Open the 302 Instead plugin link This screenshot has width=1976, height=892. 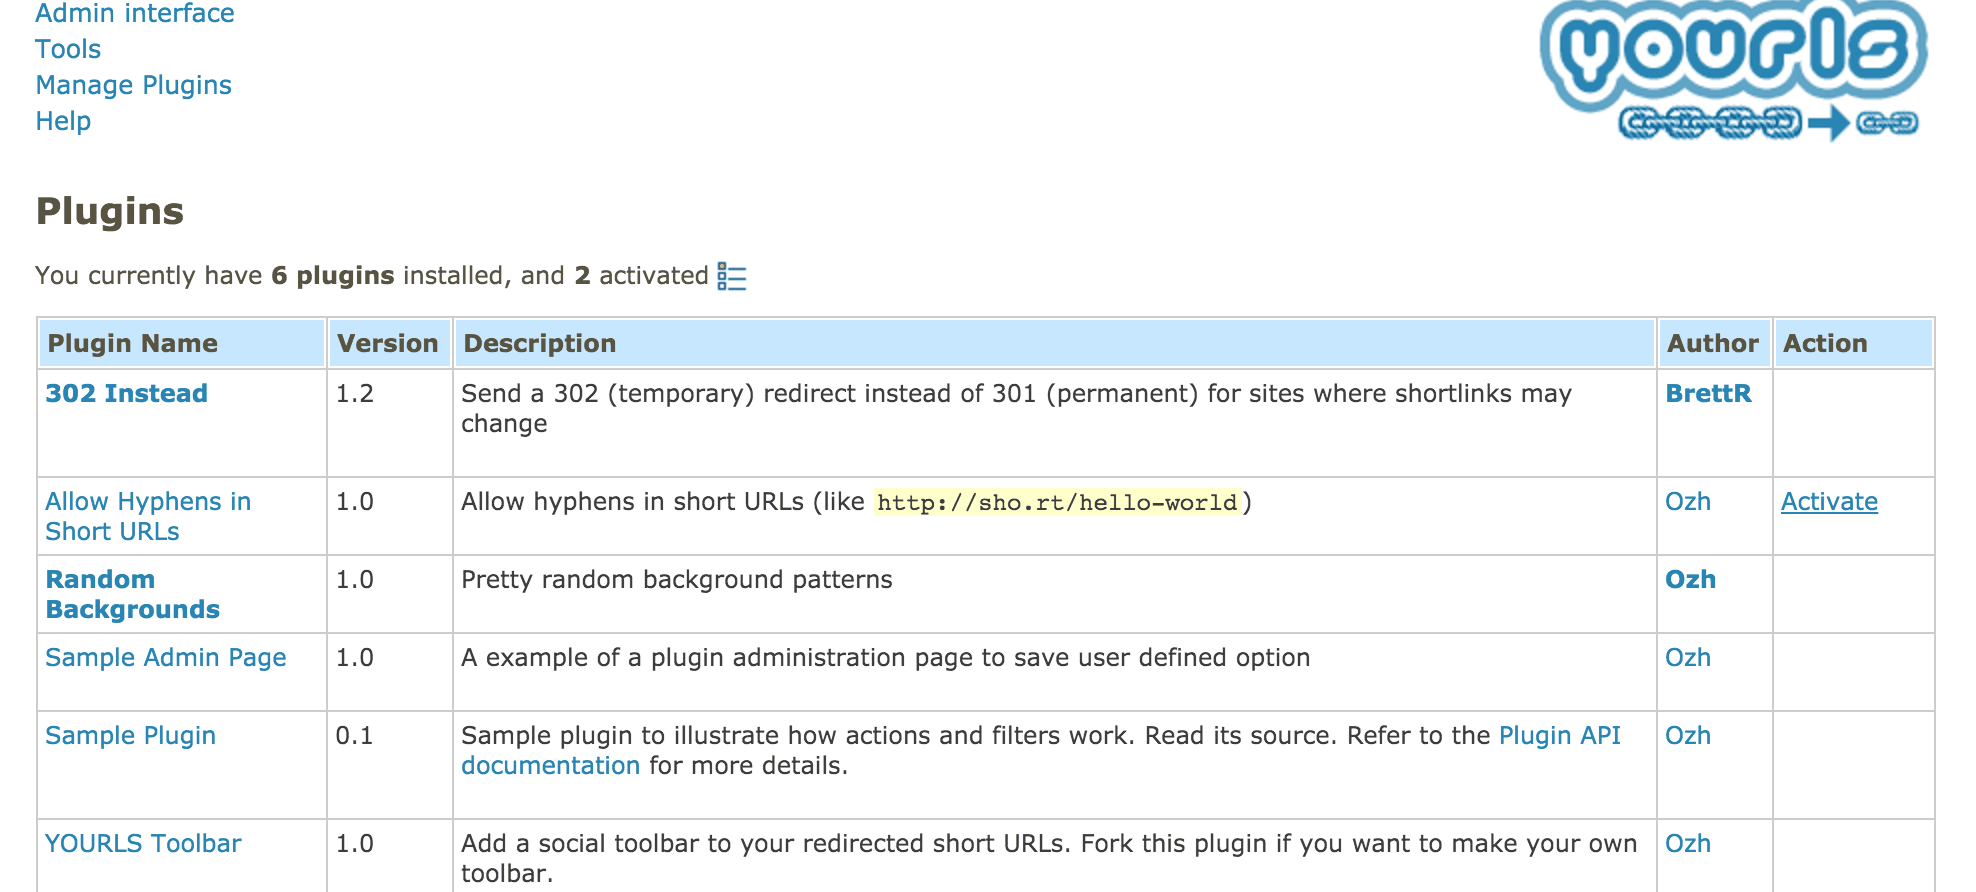coord(127,393)
